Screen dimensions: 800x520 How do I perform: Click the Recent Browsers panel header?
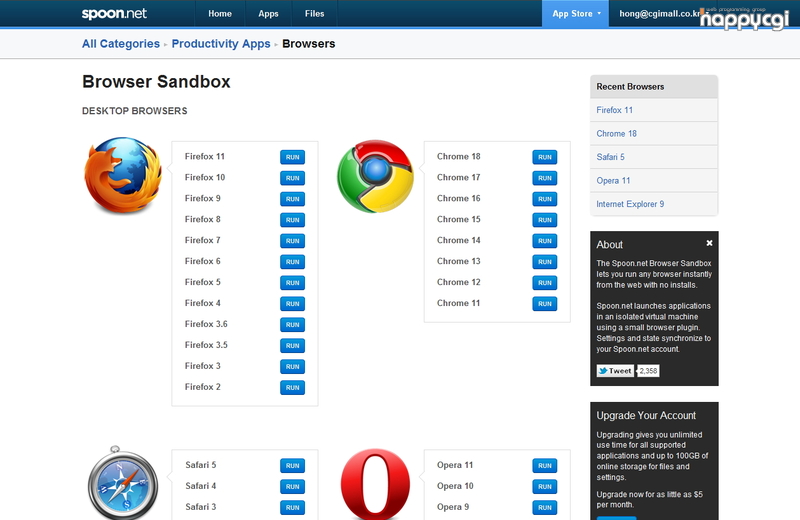point(654,87)
